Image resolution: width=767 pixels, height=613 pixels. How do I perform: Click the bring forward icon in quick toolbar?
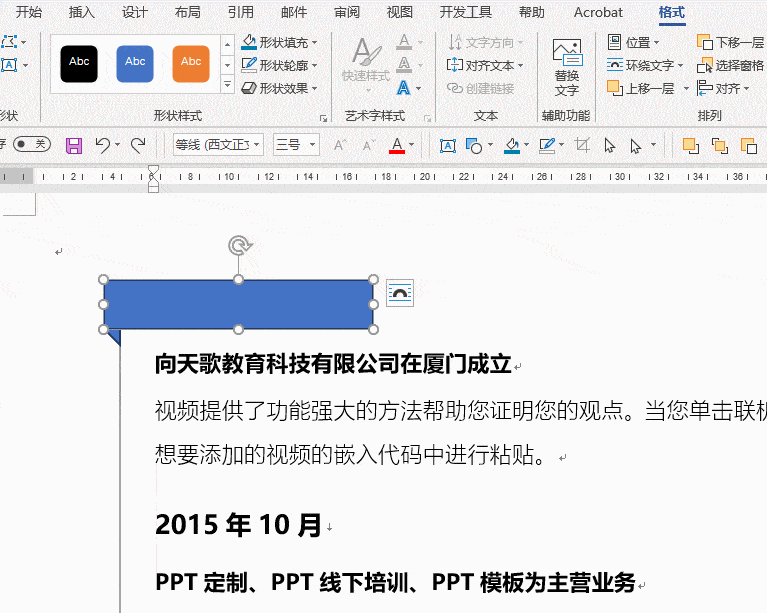coord(691,145)
